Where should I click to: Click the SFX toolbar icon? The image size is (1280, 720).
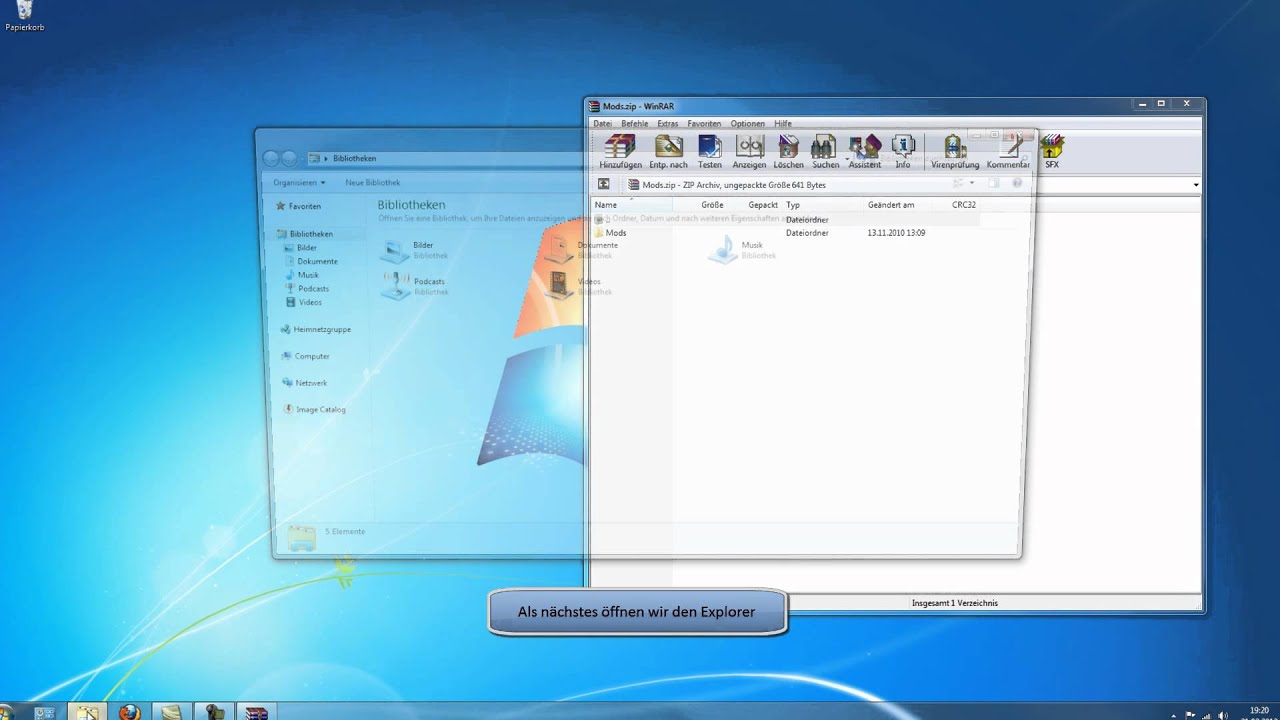tap(1052, 151)
